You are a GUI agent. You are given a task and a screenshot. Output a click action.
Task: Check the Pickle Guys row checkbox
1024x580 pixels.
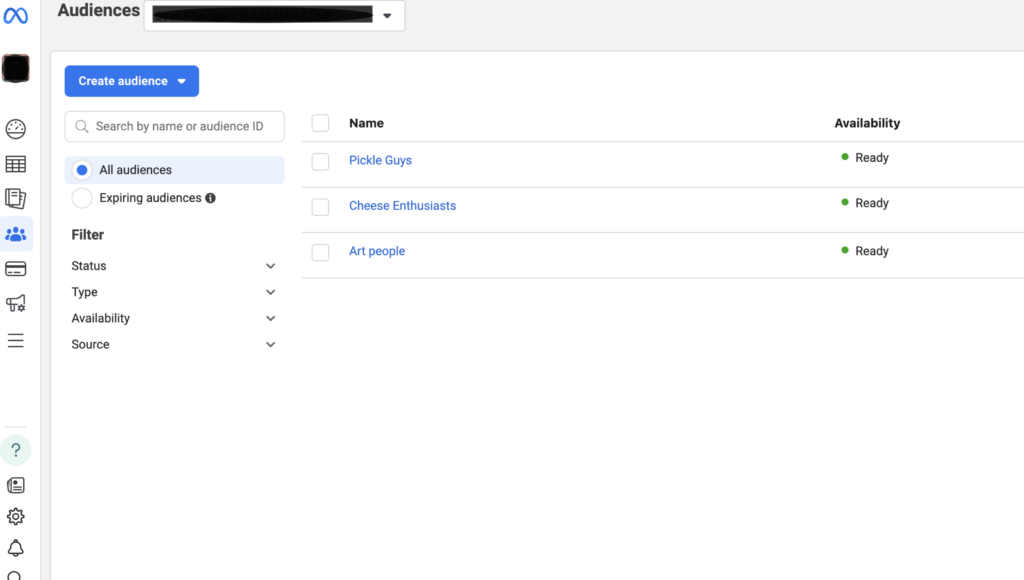click(320, 161)
